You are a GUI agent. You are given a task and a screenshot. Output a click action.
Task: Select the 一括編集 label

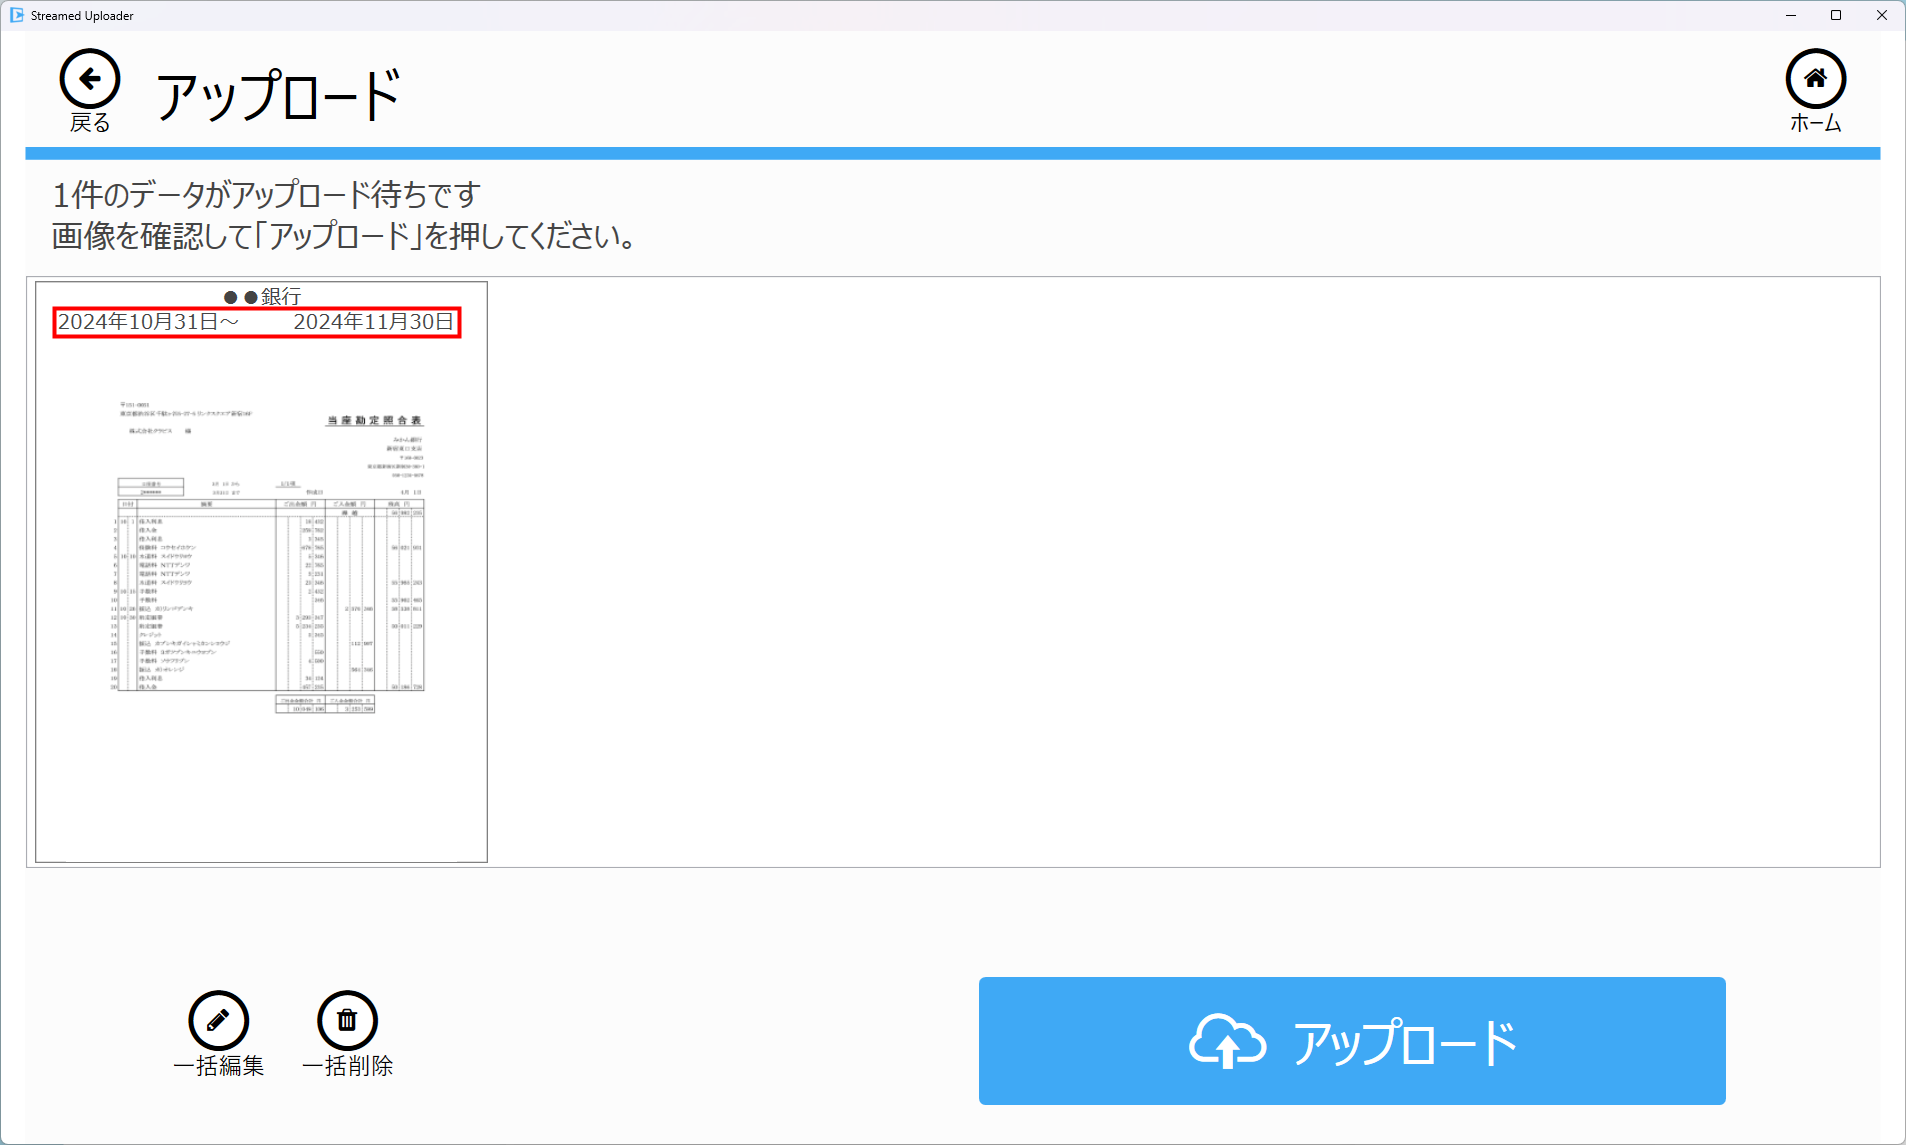[x=218, y=1066]
